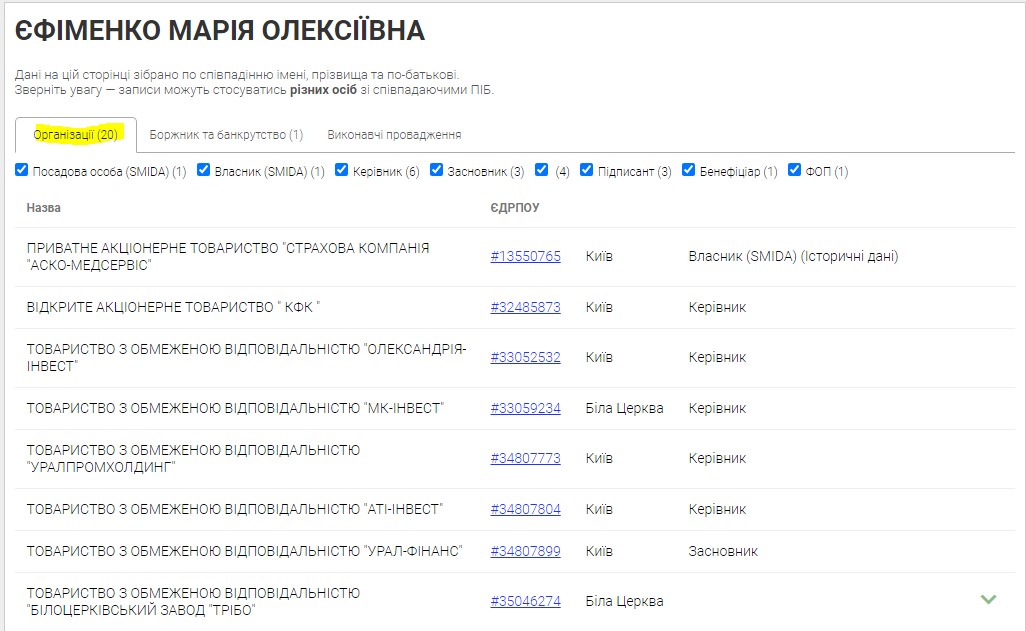This screenshot has height=631, width=1026.
Task: Click ЄДРПОУ code #32485873
Action: click(x=525, y=307)
